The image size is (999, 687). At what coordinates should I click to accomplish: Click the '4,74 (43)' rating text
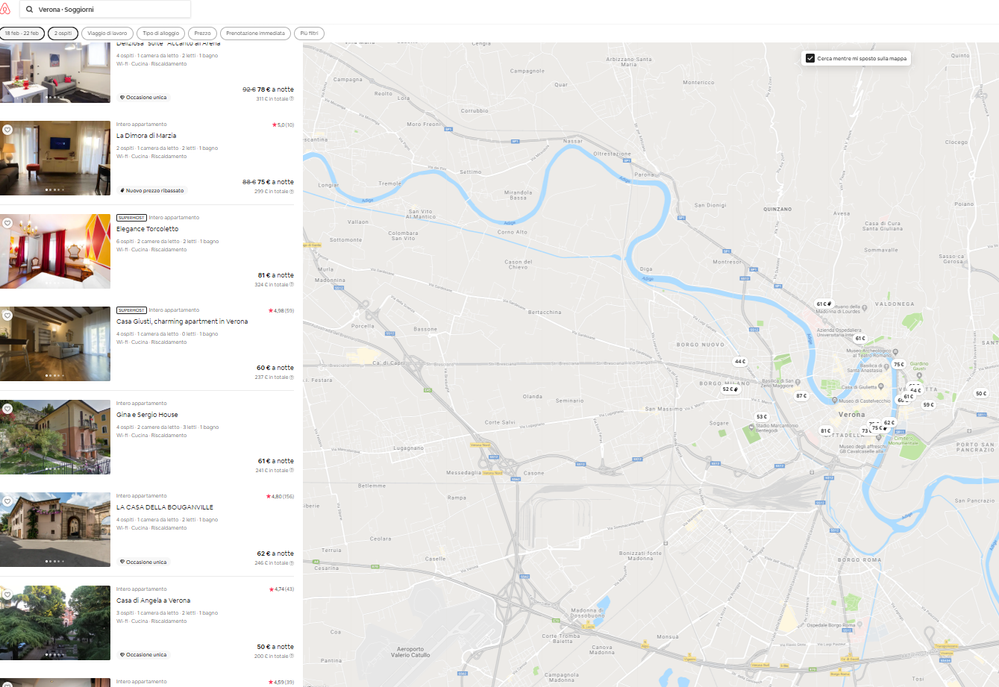pyautogui.click(x=282, y=589)
